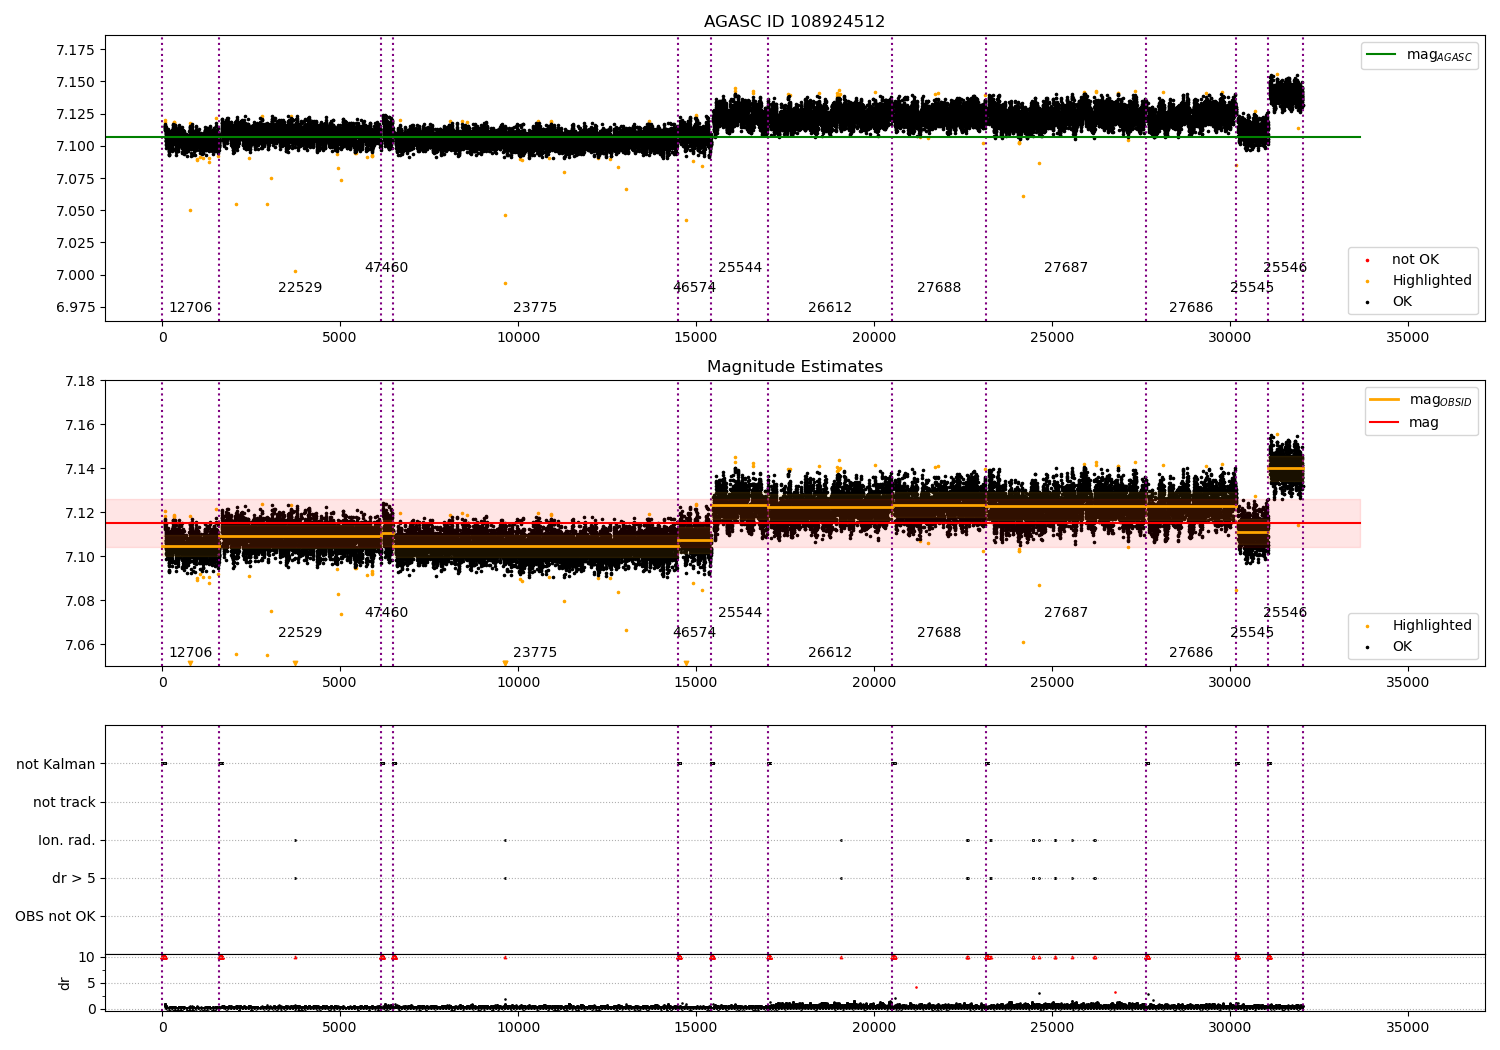Click the dr axis tick label 10
The height and width of the screenshot is (1050, 1500).
click(87, 957)
